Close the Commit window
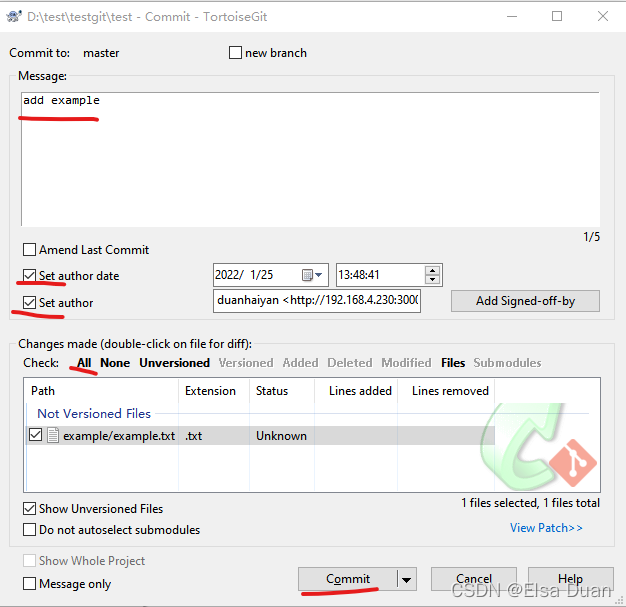 pos(603,16)
